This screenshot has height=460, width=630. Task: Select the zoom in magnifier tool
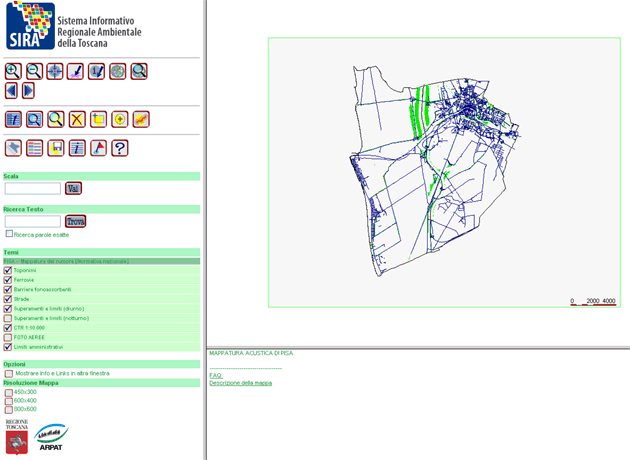(13, 71)
